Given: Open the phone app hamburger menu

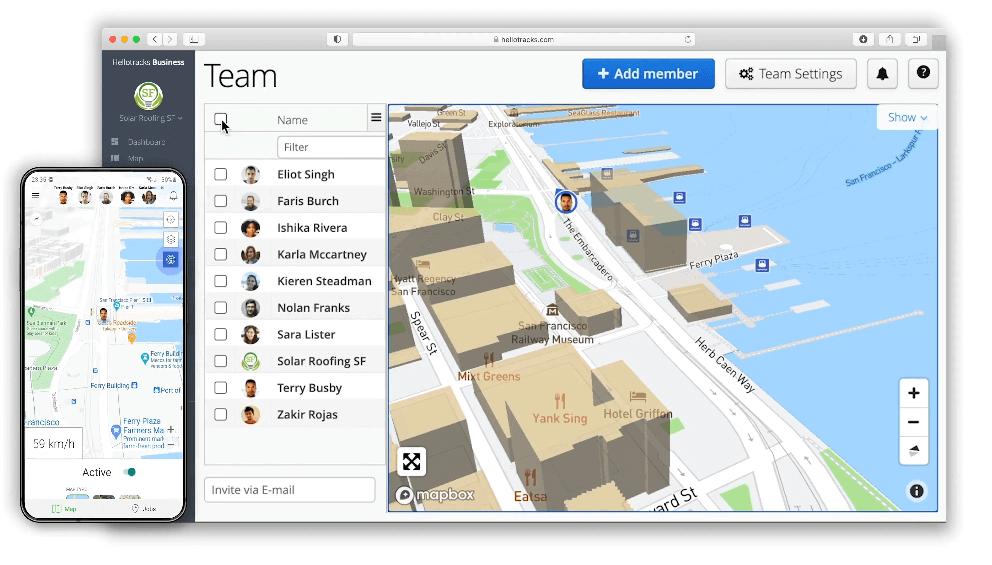Looking at the screenshot, I should click(36, 196).
